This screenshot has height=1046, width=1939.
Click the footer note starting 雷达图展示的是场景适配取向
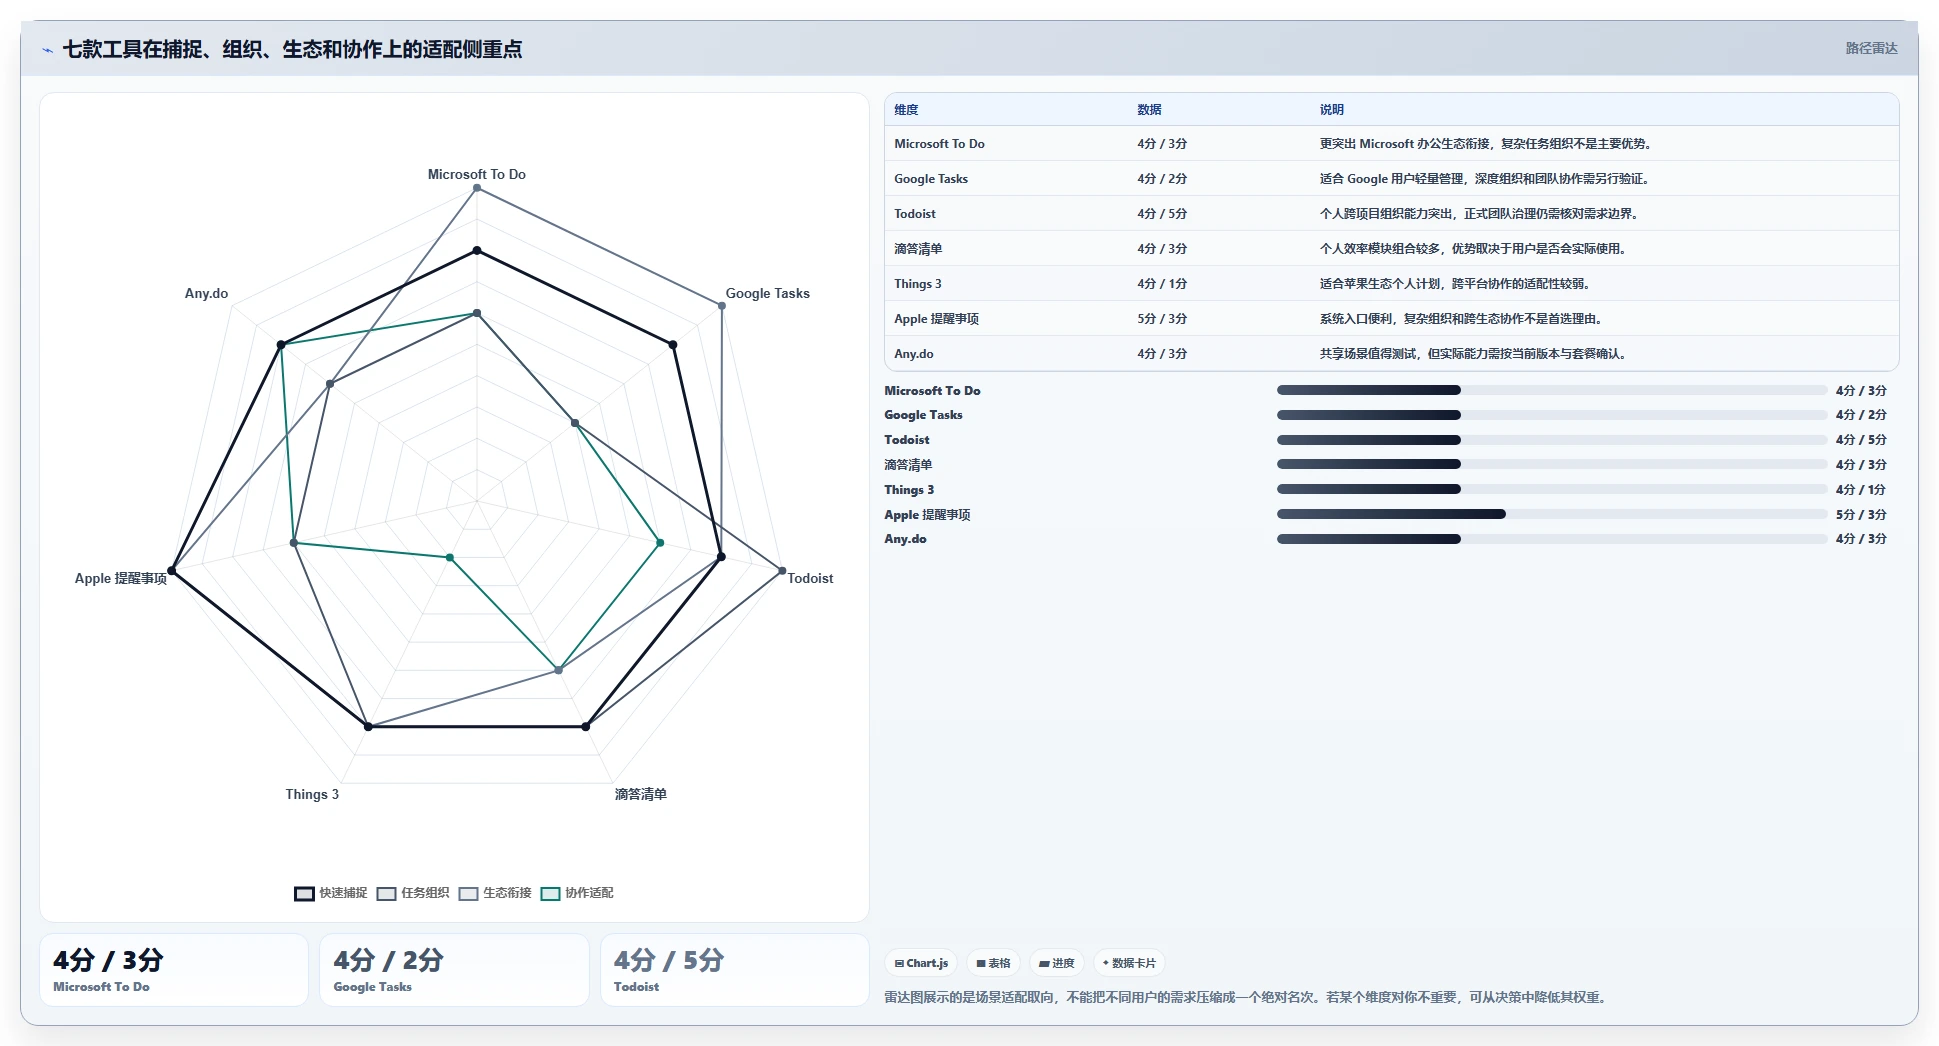(x=1247, y=997)
